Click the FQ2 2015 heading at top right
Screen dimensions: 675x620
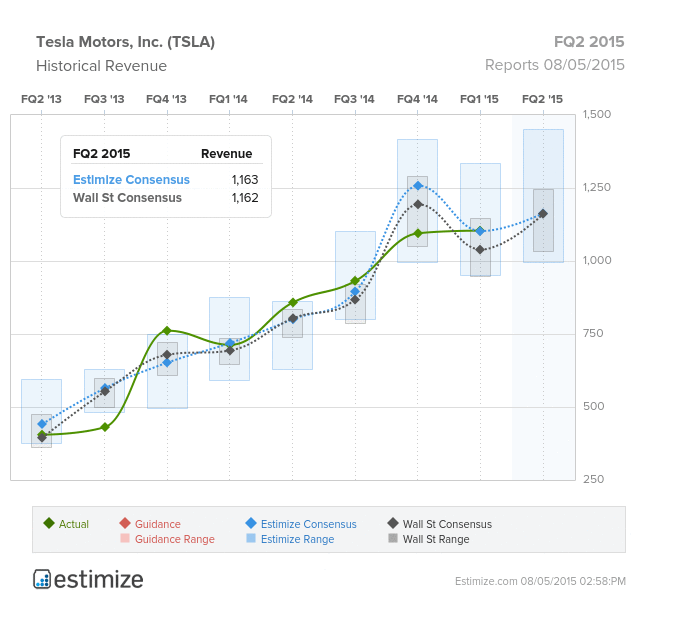[x=589, y=42]
